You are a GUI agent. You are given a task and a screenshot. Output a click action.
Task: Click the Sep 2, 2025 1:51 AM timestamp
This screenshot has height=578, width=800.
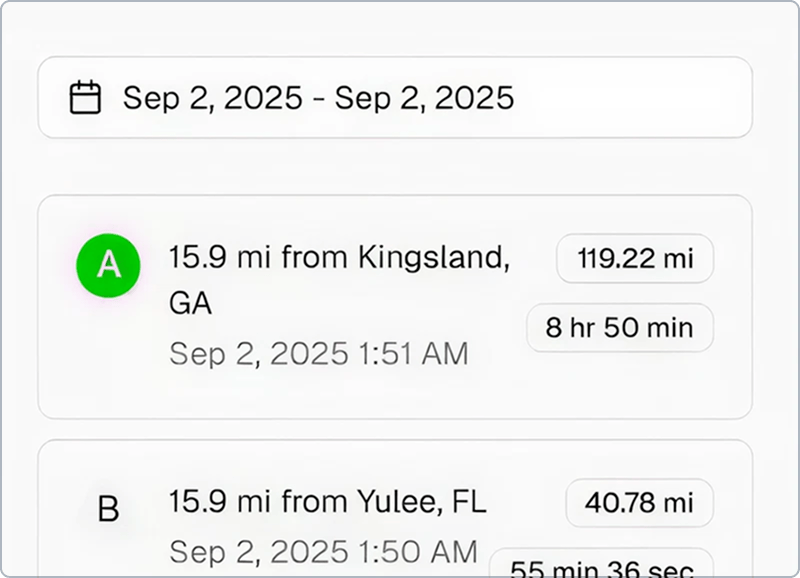click(318, 353)
